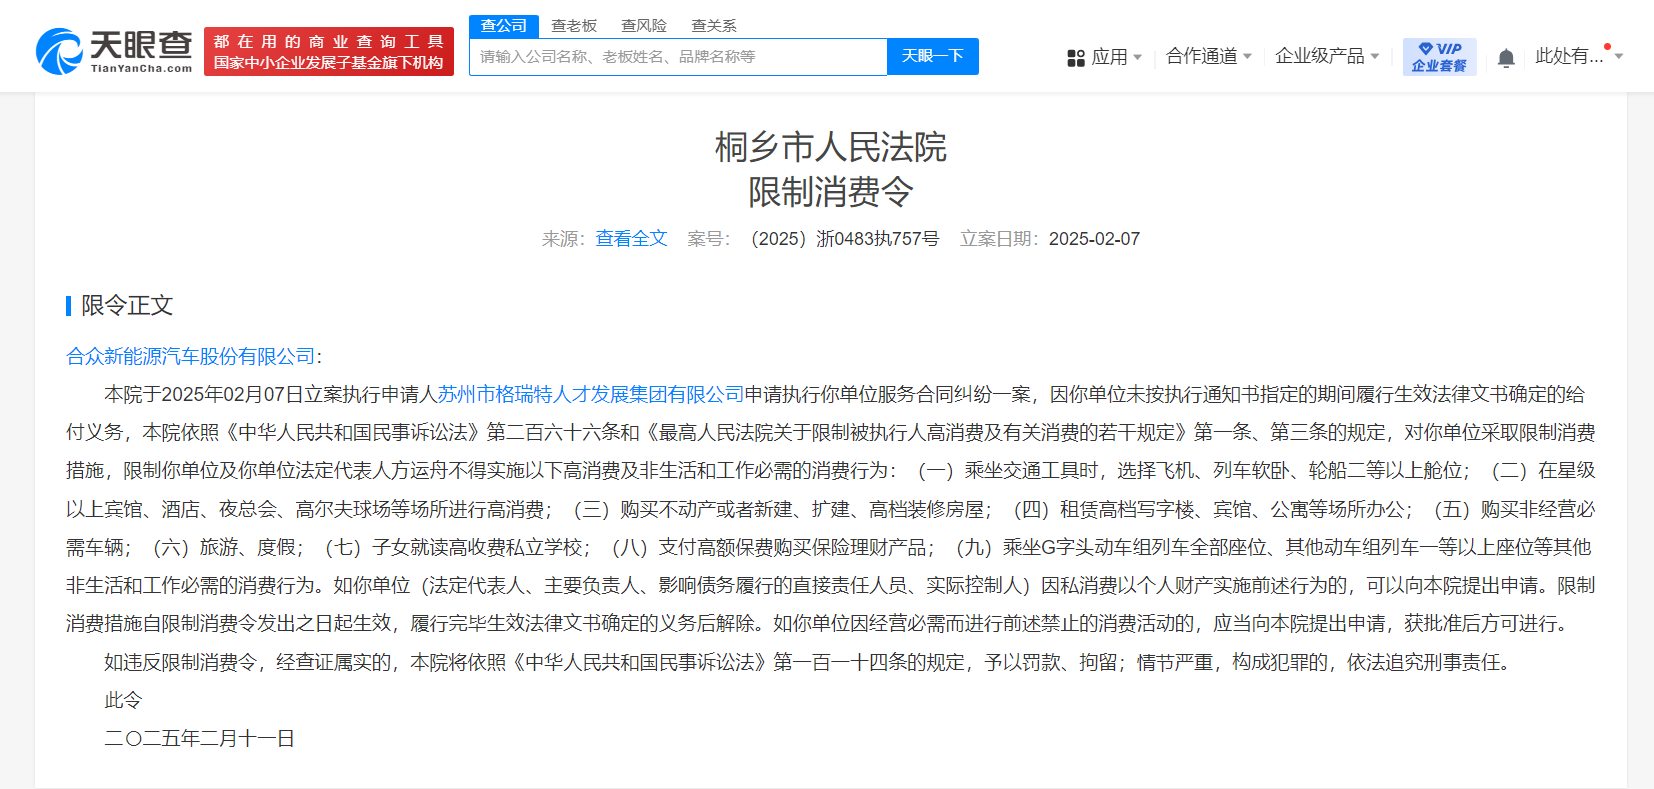Click the red promotional banner
Image resolution: width=1654 pixels, height=789 pixels.
(329, 52)
